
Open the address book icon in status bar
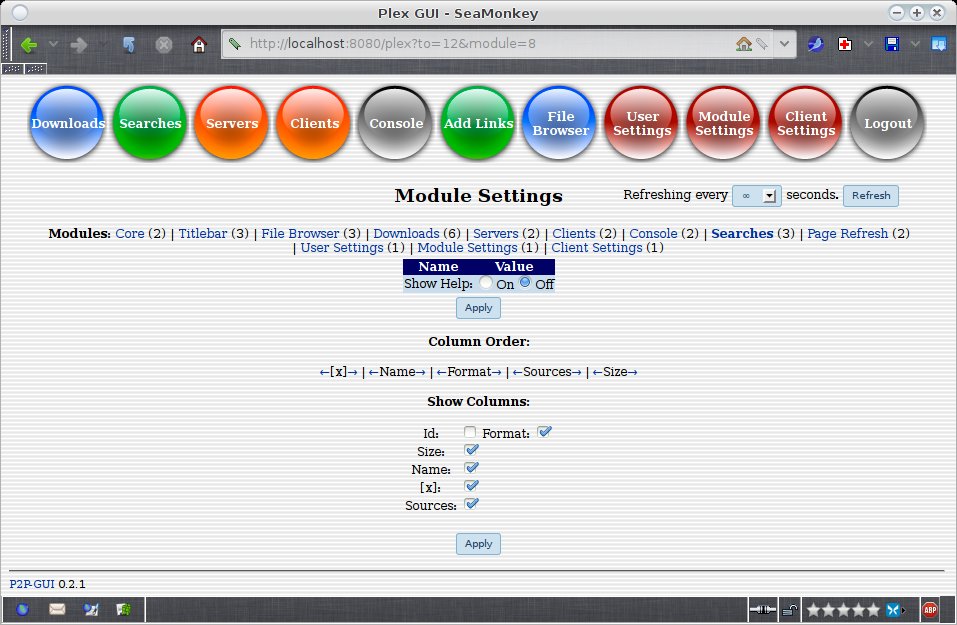click(124, 609)
